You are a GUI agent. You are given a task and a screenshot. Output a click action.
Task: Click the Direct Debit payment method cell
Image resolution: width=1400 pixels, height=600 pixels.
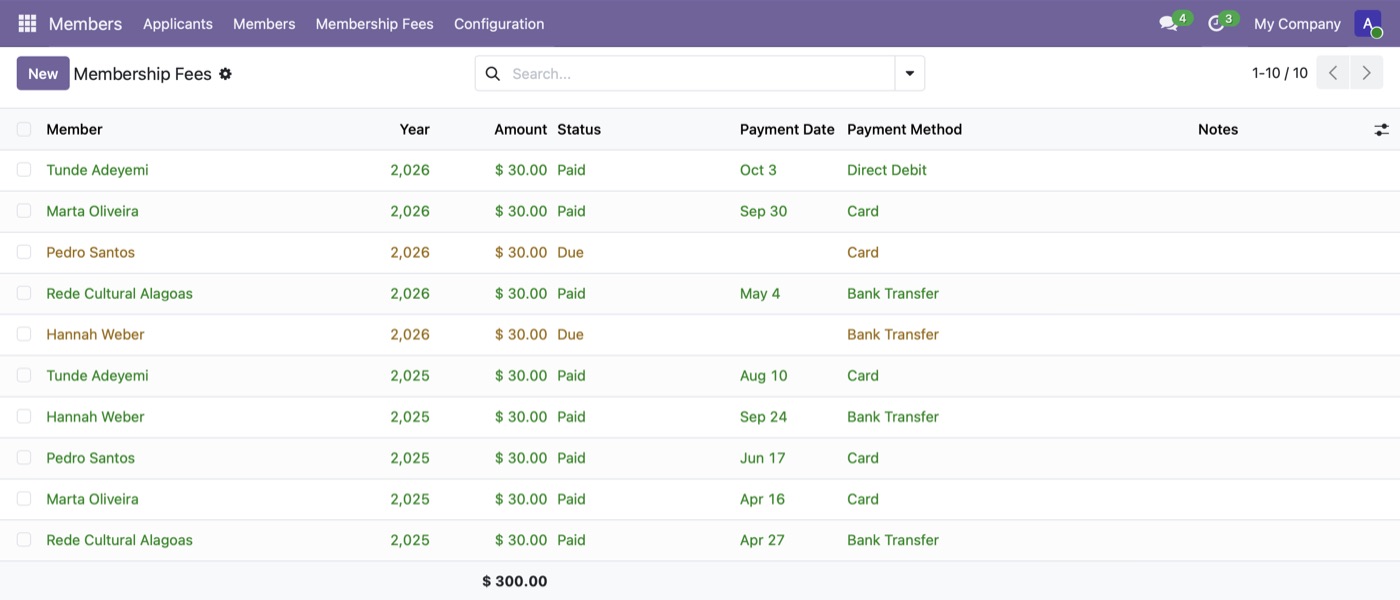[887, 170]
